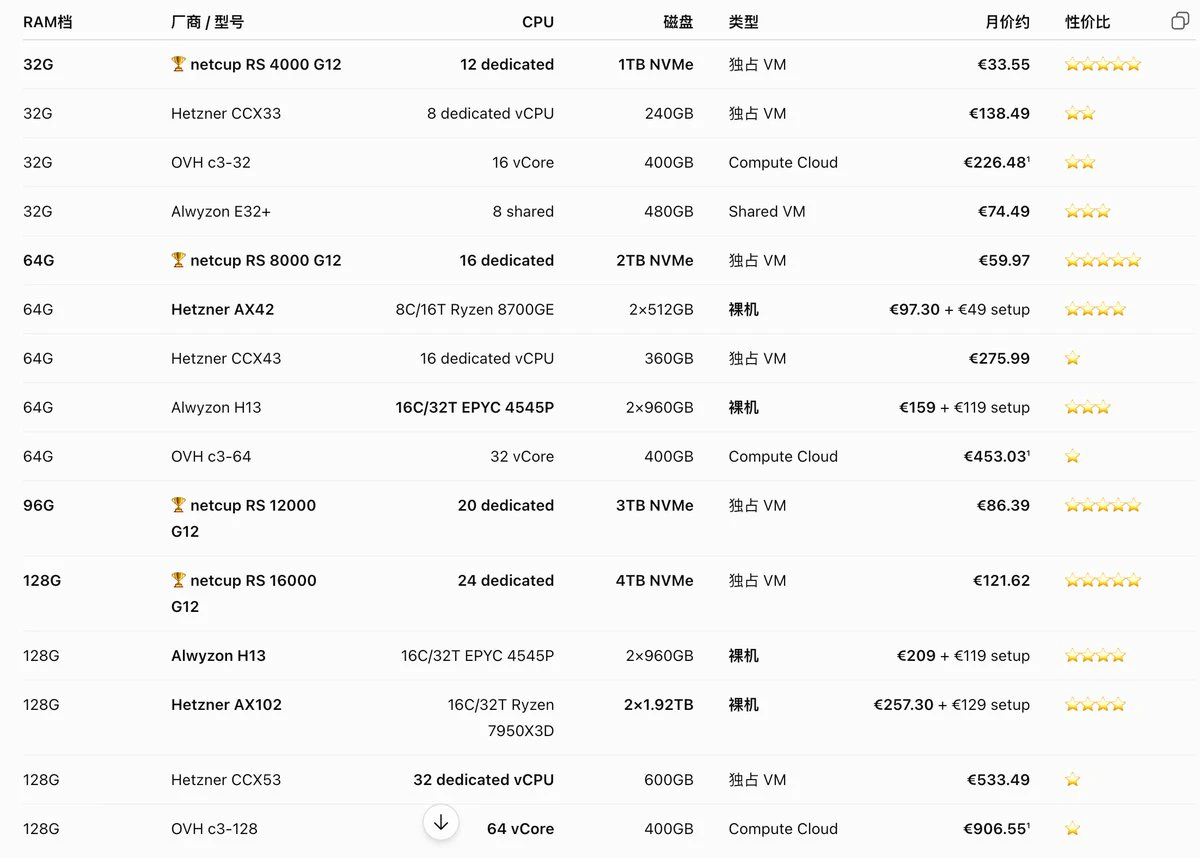Select the OVH c3-64 model cell

click(x=211, y=456)
